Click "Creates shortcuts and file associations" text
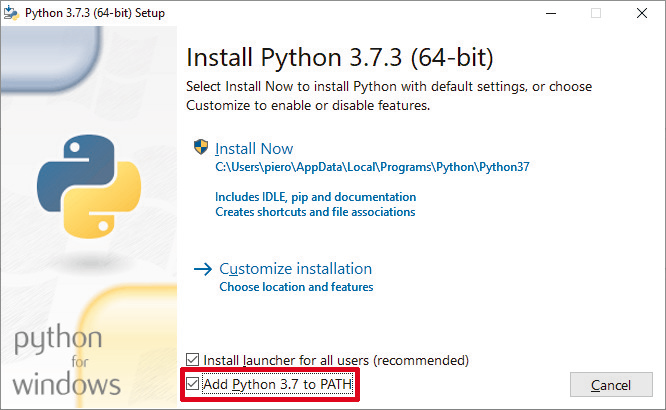This screenshot has height=410, width=666. [x=315, y=212]
